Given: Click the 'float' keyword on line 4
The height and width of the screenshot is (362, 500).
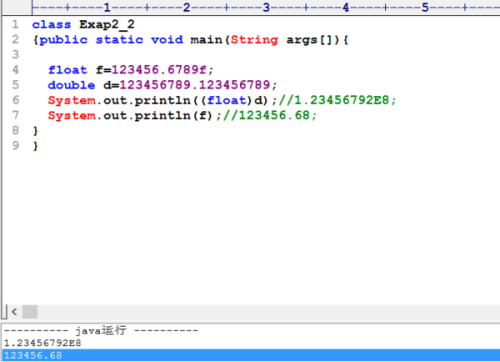Looking at the screenshot, I should coord(68,70).
